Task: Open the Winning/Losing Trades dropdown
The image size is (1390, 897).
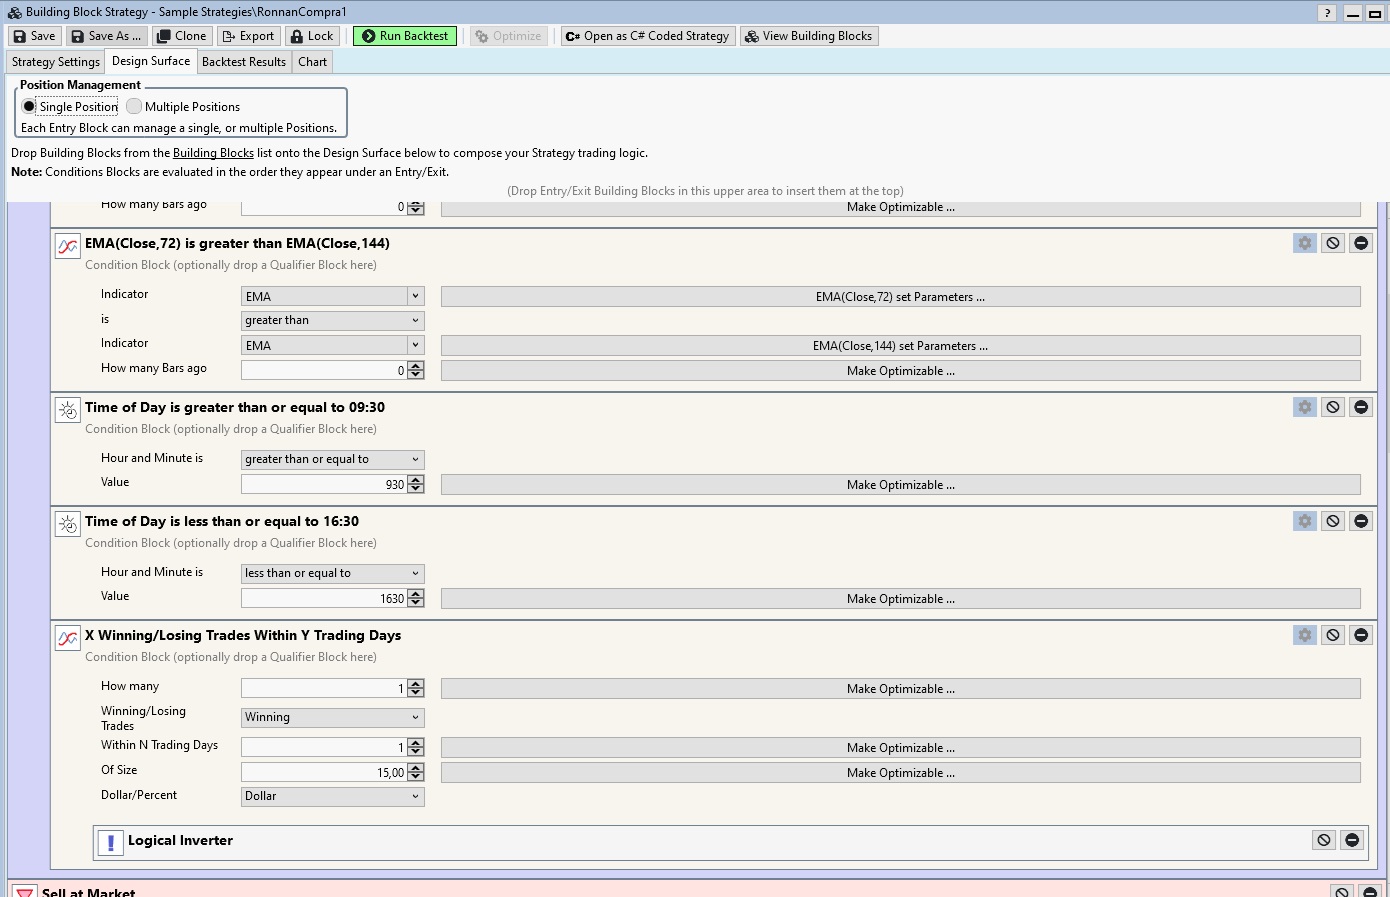Action: 332,717
